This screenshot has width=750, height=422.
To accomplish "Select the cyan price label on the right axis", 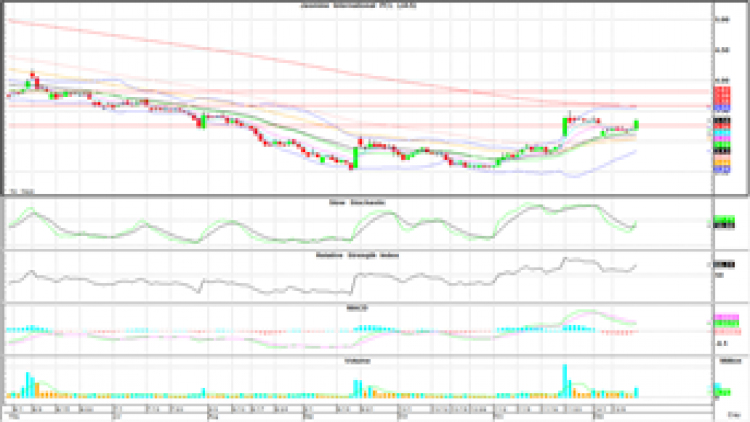I will pos(720,133).
